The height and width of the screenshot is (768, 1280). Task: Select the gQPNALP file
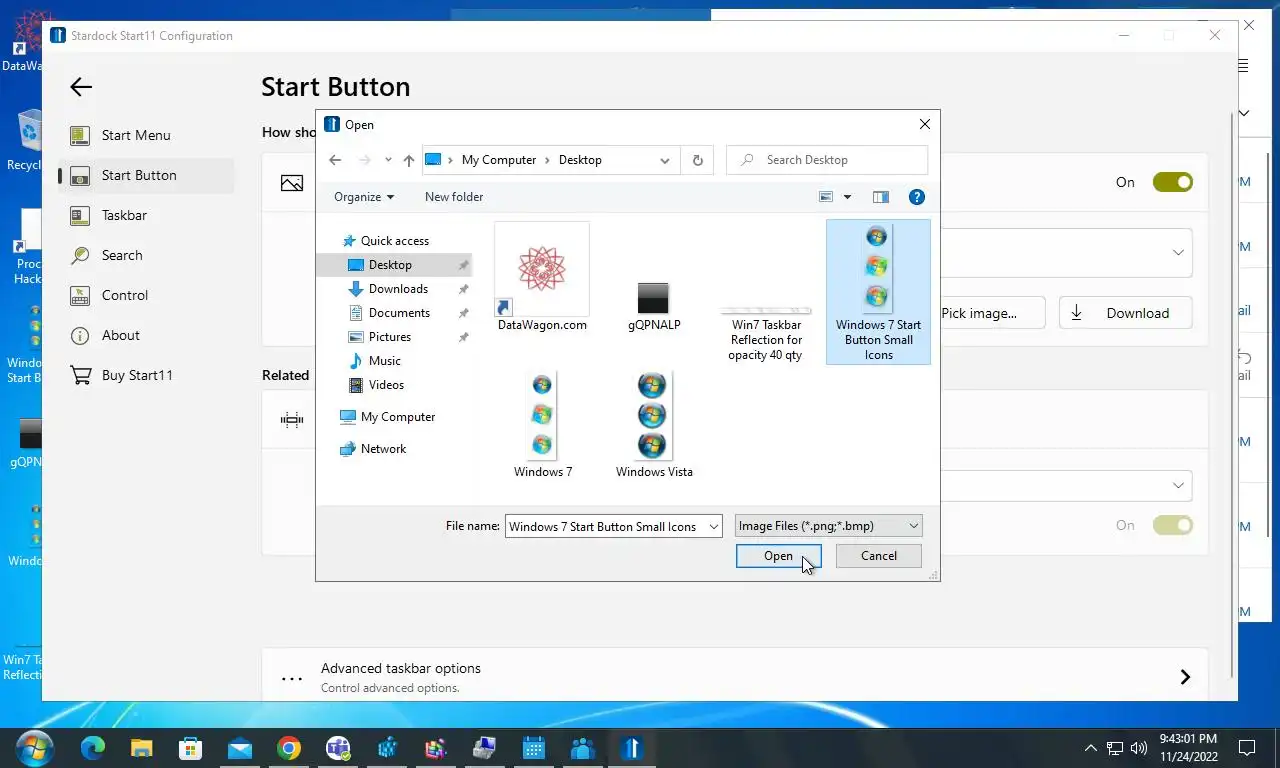point(654,306)
